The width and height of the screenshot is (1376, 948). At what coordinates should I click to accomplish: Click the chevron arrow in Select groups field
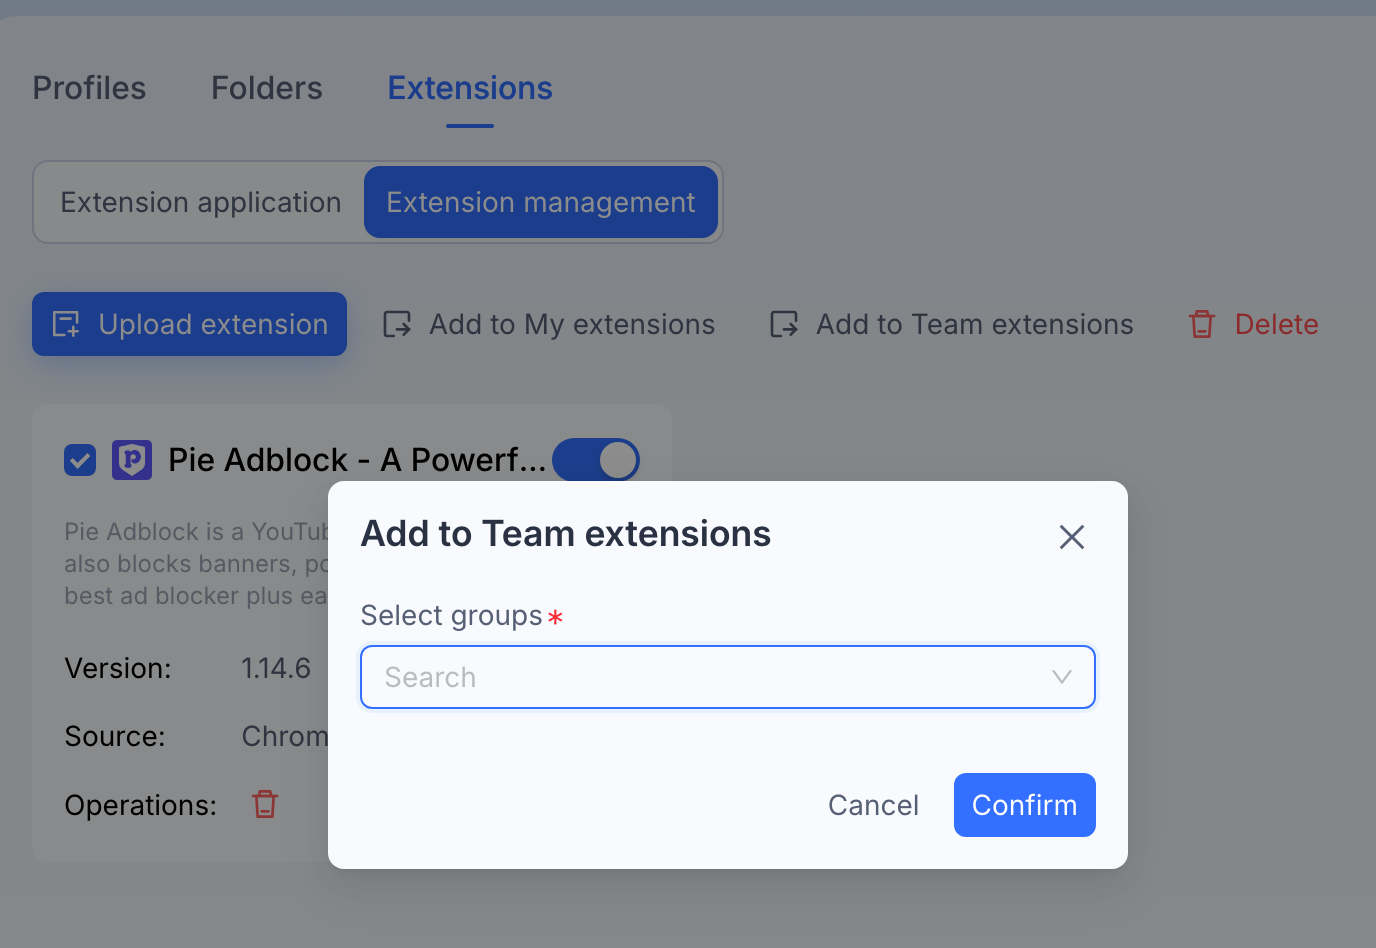(x=1062, y=677)
